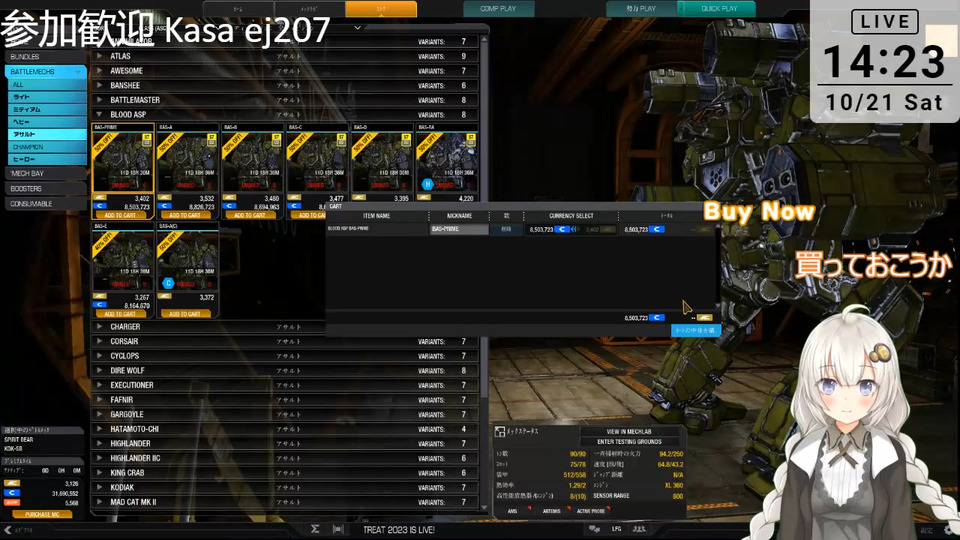The image size is (960, 540).
Task: Add BAS-A to cart
Action: click(186, 216)
